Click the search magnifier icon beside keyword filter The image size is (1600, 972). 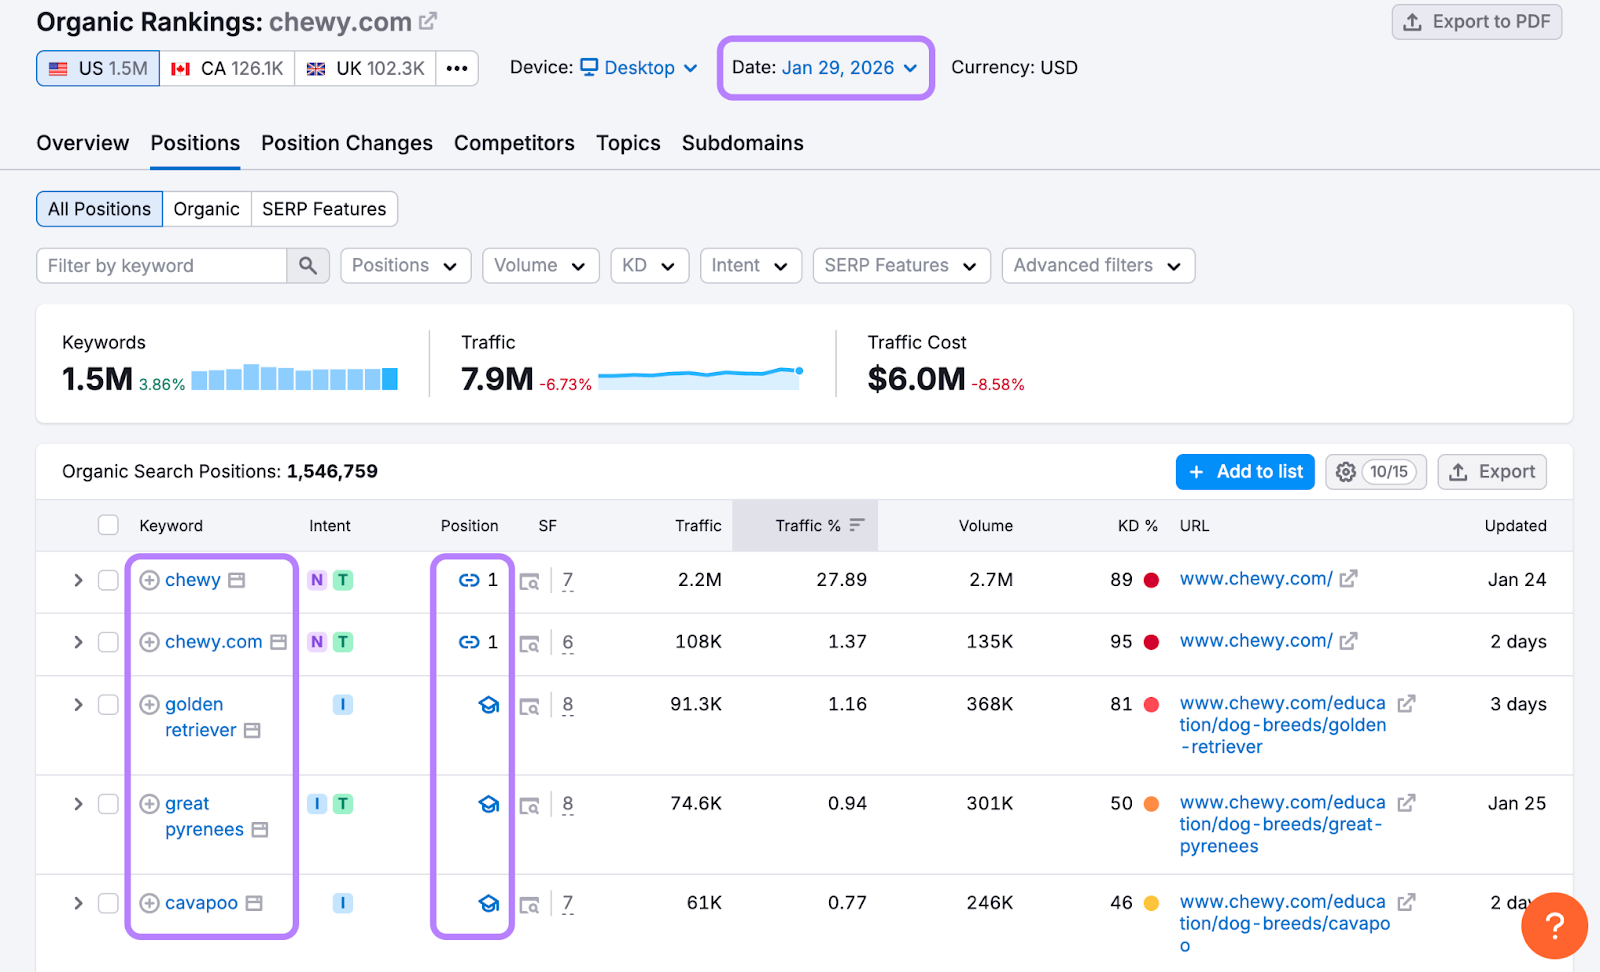(308, 266)
